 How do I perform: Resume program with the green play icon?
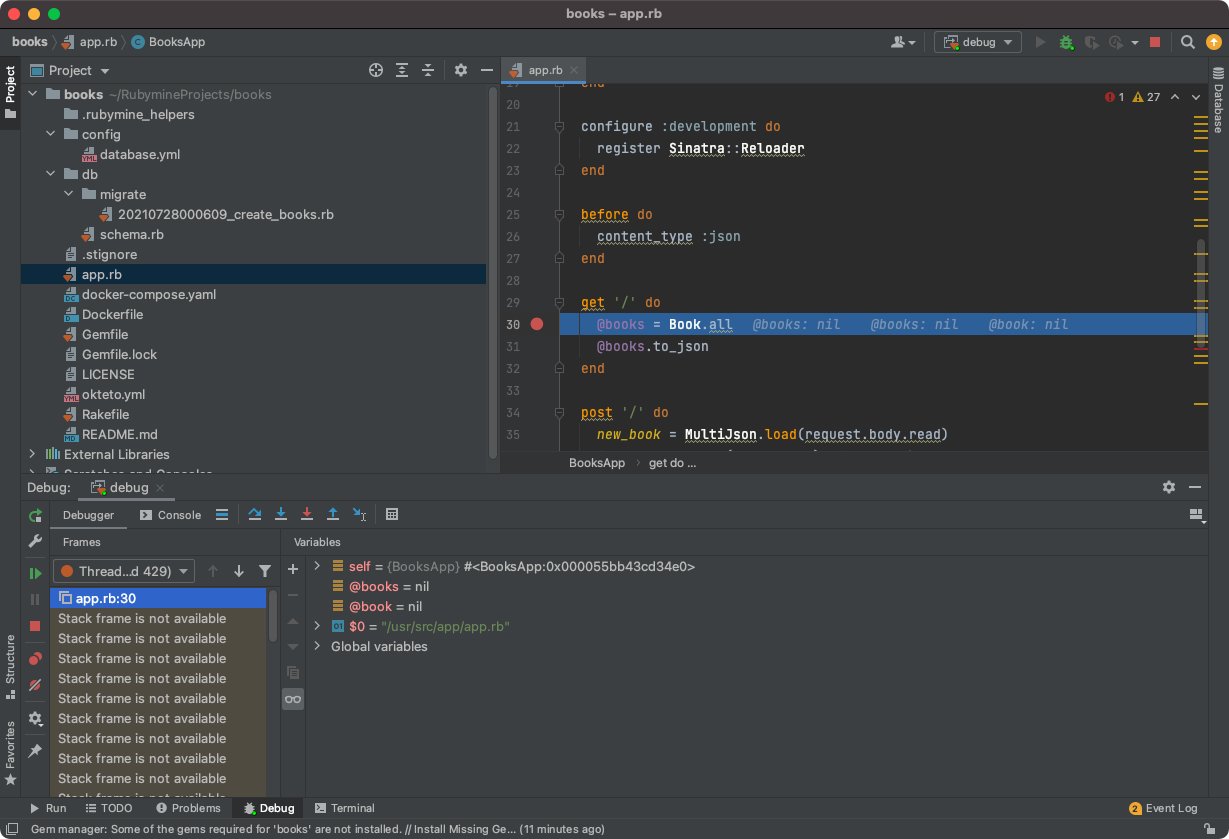35,573
